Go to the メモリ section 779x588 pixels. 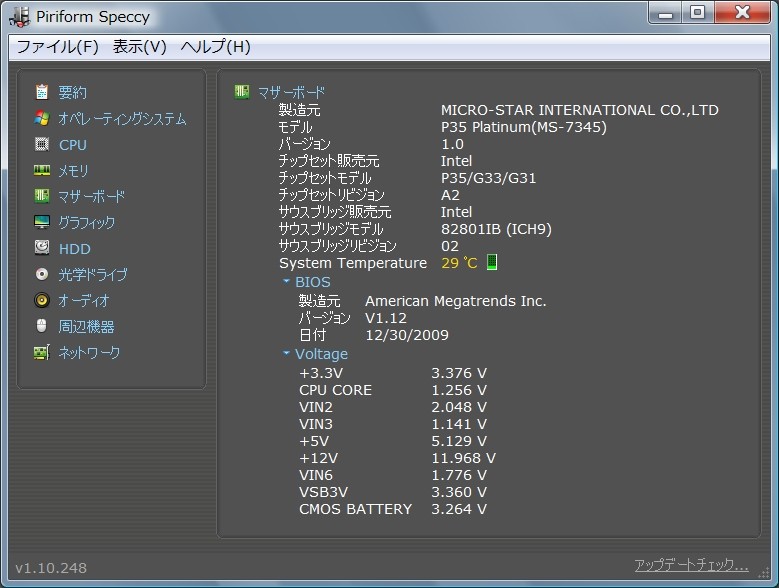click(74, 171)
